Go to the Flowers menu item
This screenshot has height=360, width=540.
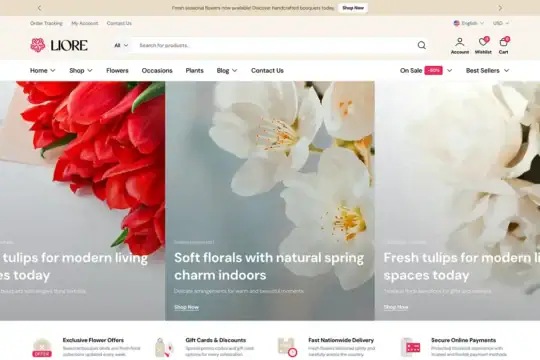(117, 70)
